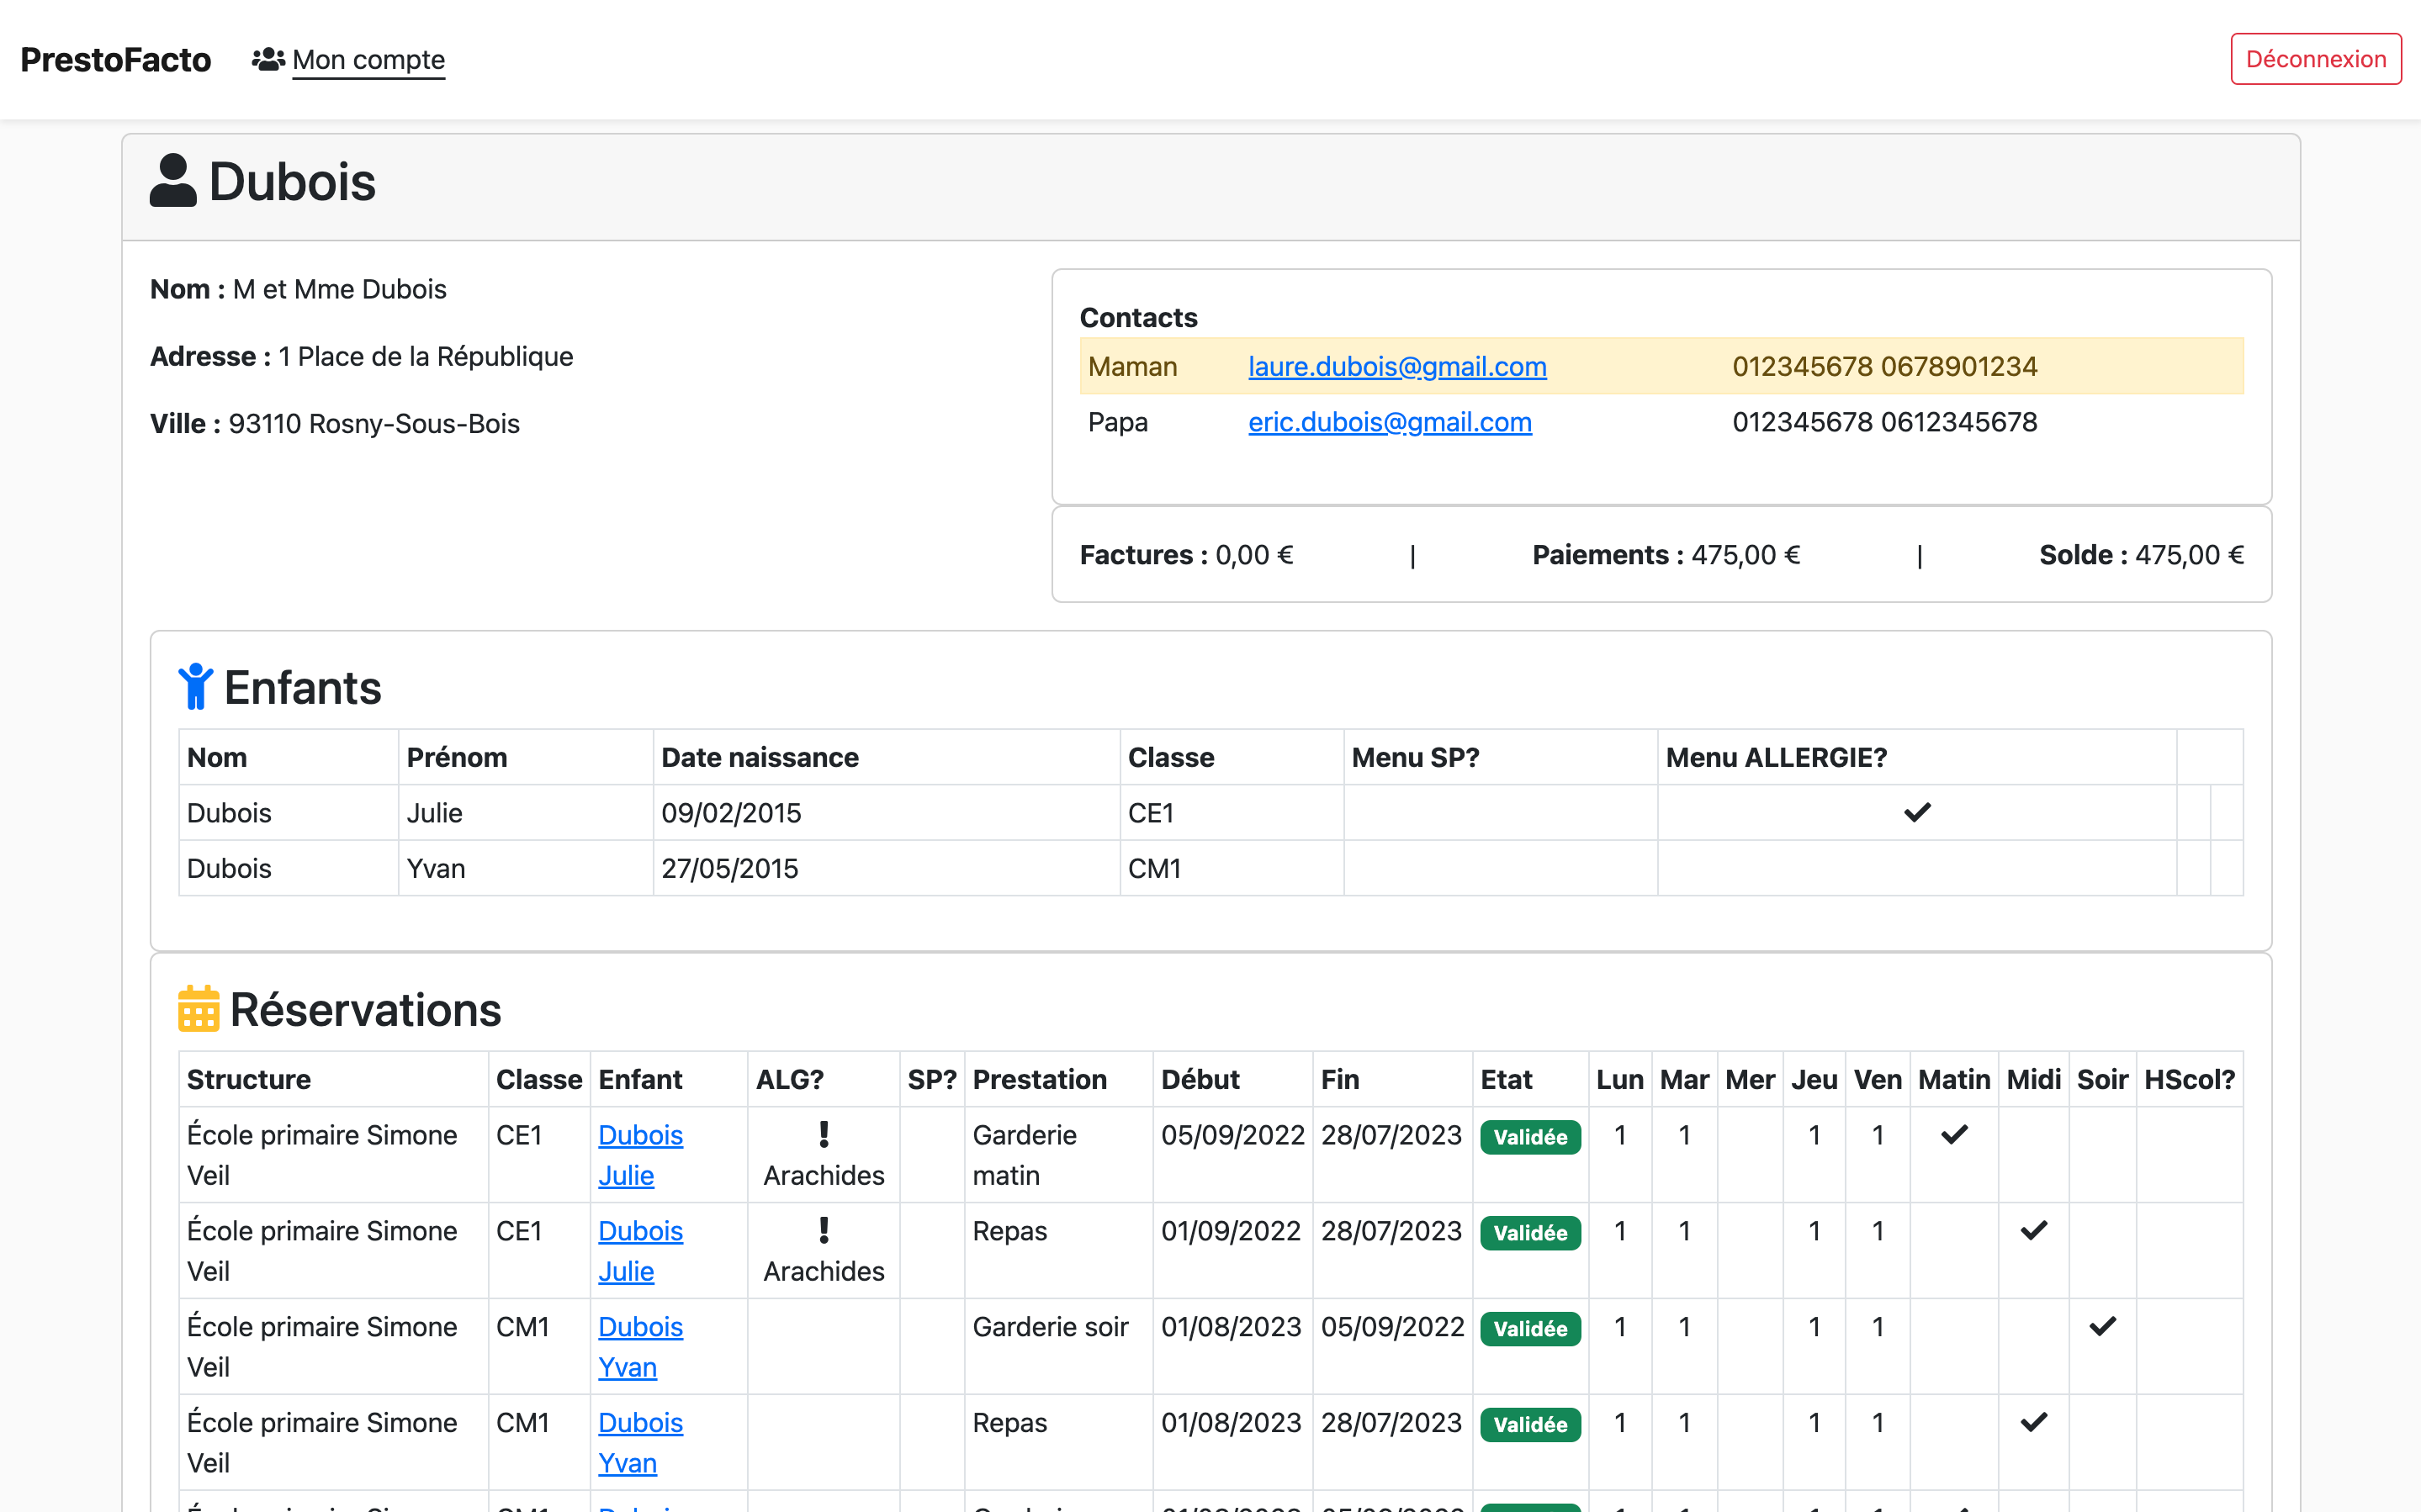Select the highlighted Maman contact row

(1132, 367)
